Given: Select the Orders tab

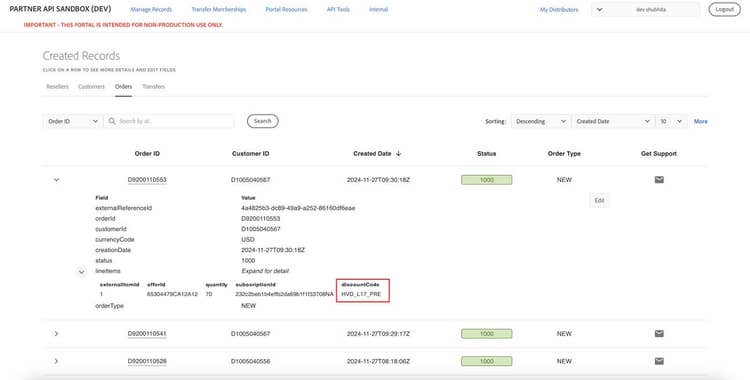Looking at the screenshot, I should pyautogui.click(x=123, y=87).
